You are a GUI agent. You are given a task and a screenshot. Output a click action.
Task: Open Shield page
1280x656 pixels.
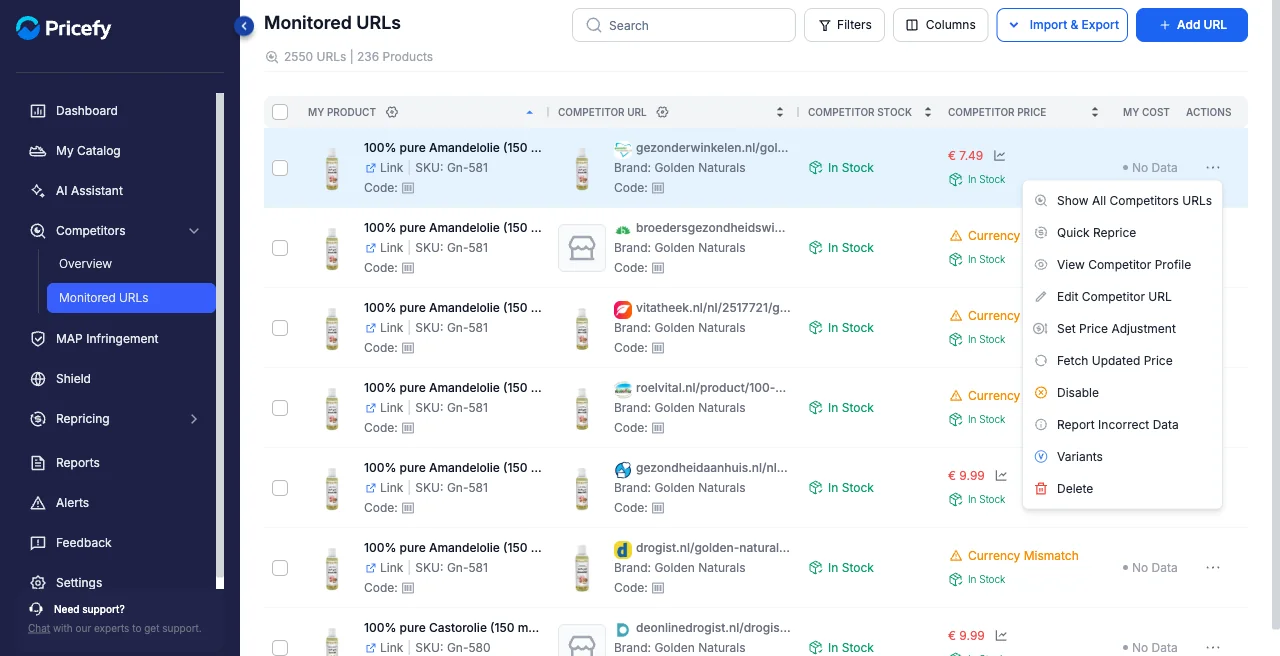click(x=73, y=379)
